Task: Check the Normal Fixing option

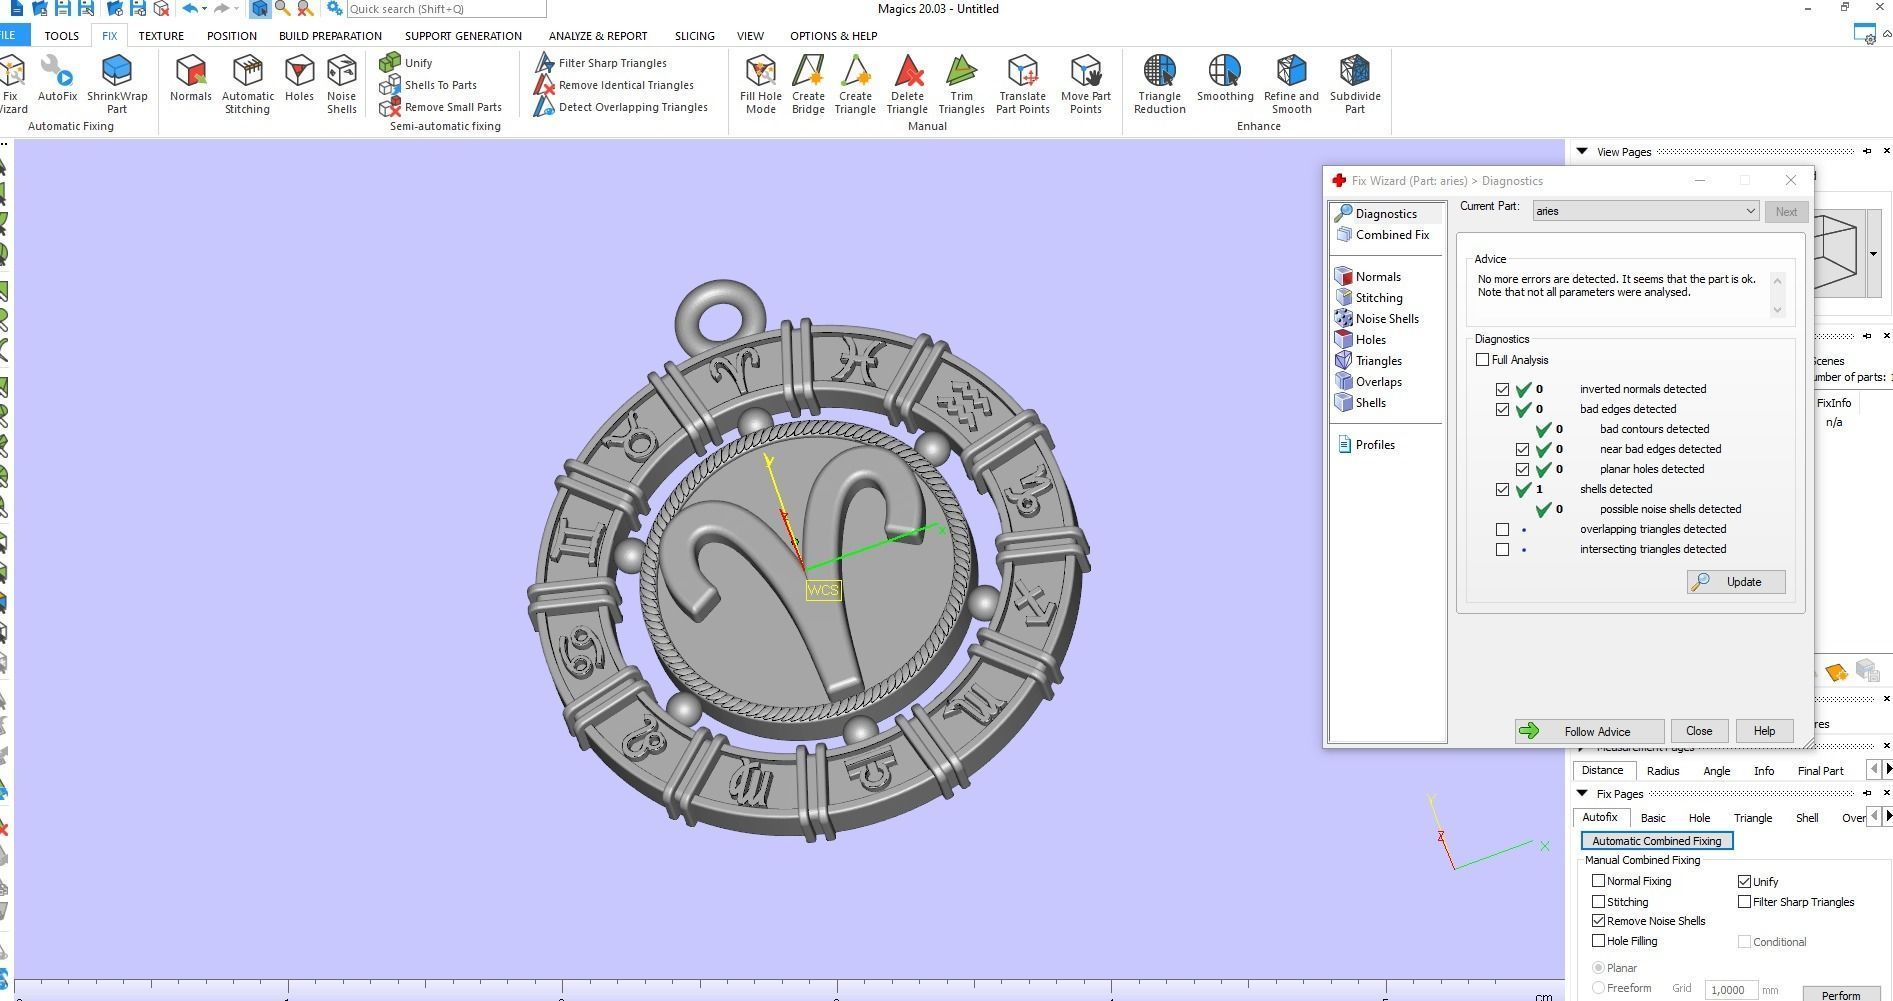Action: point(1598,881)
